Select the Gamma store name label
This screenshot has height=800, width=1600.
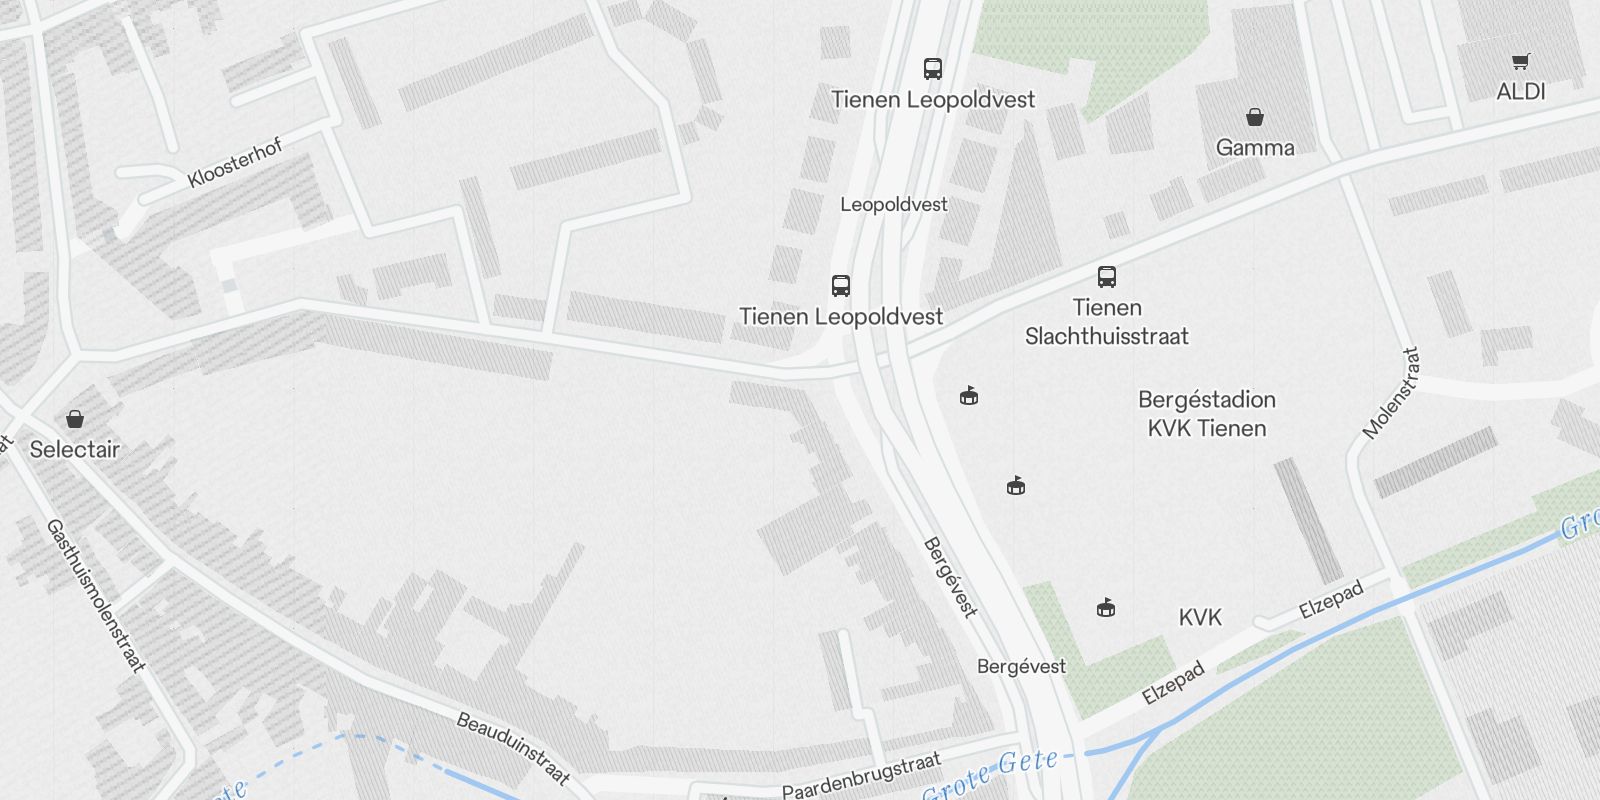tap(1255, 147)
